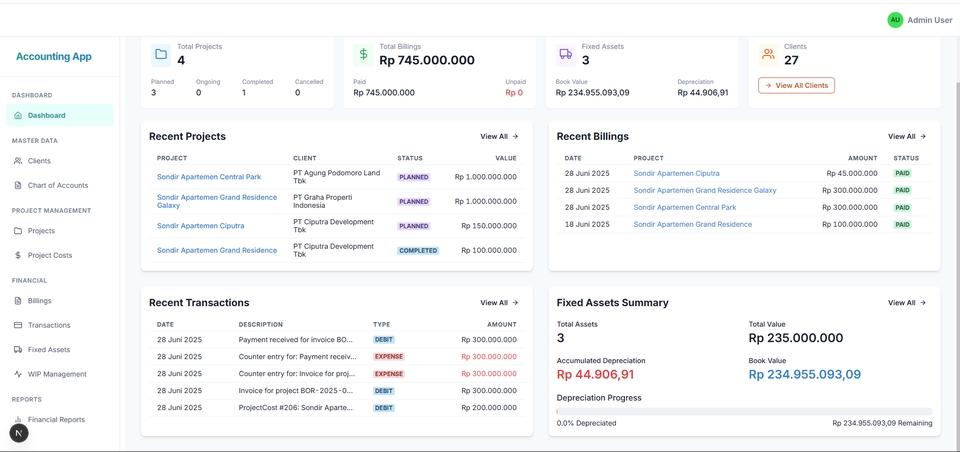Click the Payment received for invoice transaction
This screenshot has width=960, height=452.
coord(296,339)
